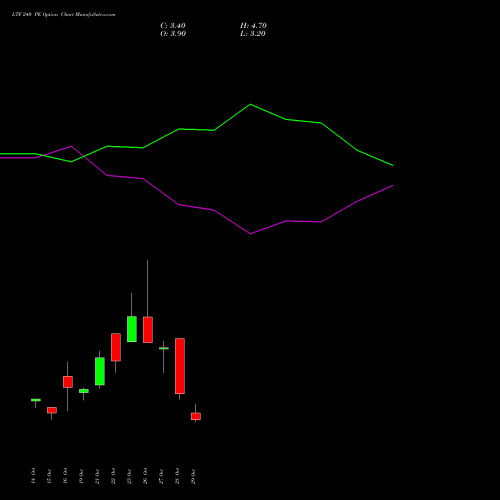
Task: Click the "19 Oct" date axis label
Action: pyautogui.click(x=81, y=476)
